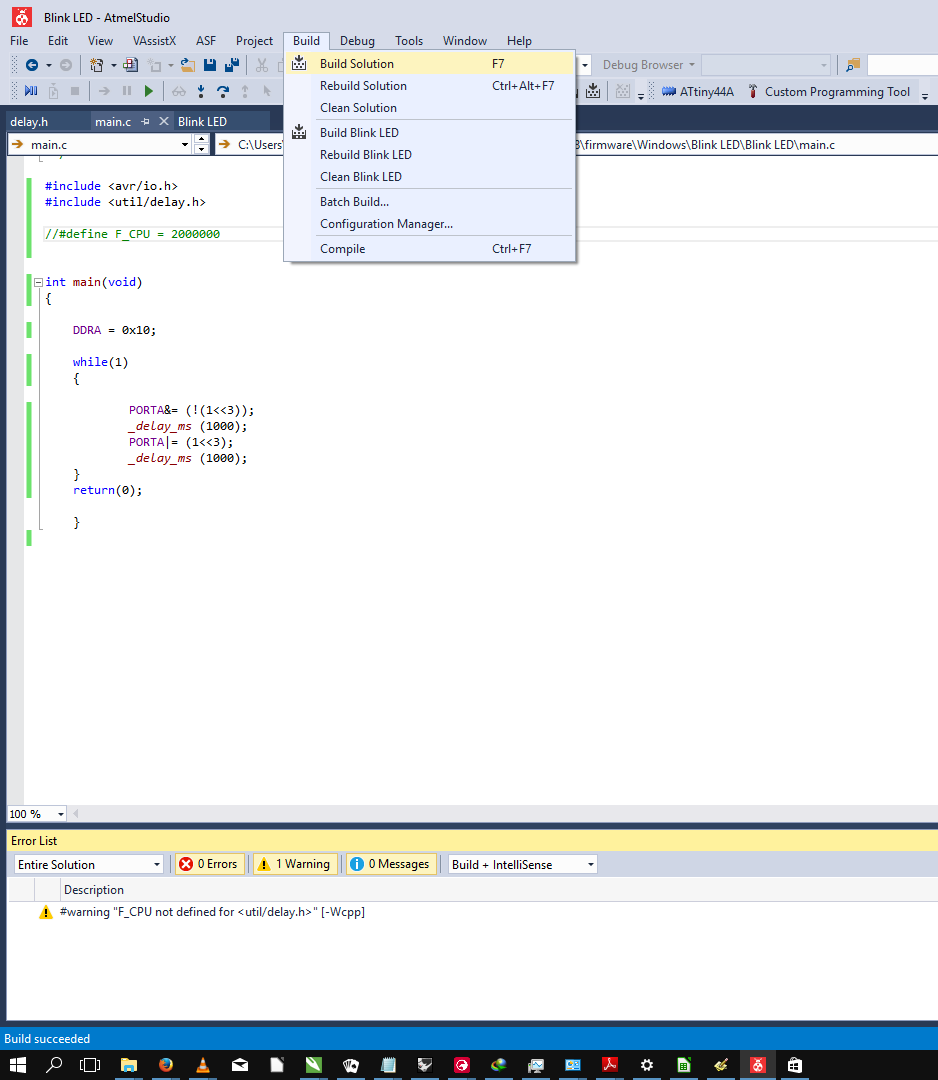Image resolution: width=938 pixels, height=1080 pixels.
Task: Open Batch Build... dialog
Action: coord(430,201)
